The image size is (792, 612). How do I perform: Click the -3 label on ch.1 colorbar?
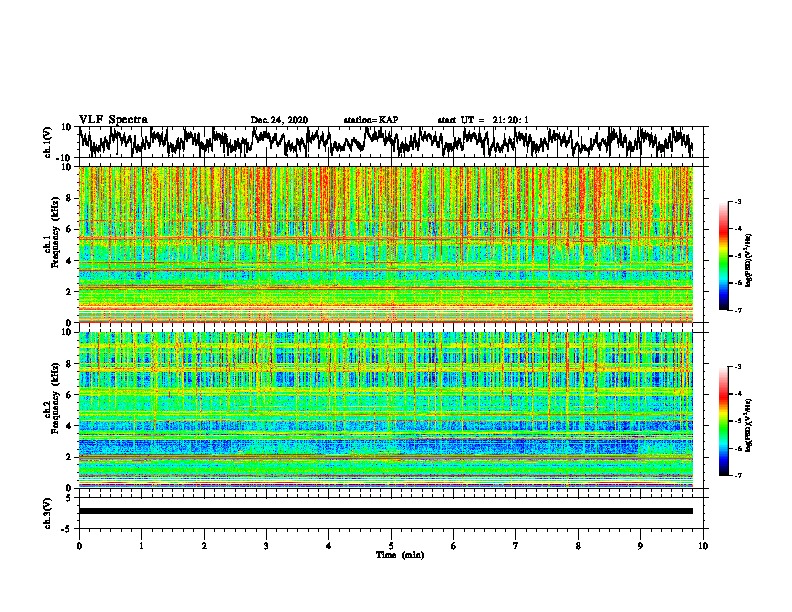(737, 201)
